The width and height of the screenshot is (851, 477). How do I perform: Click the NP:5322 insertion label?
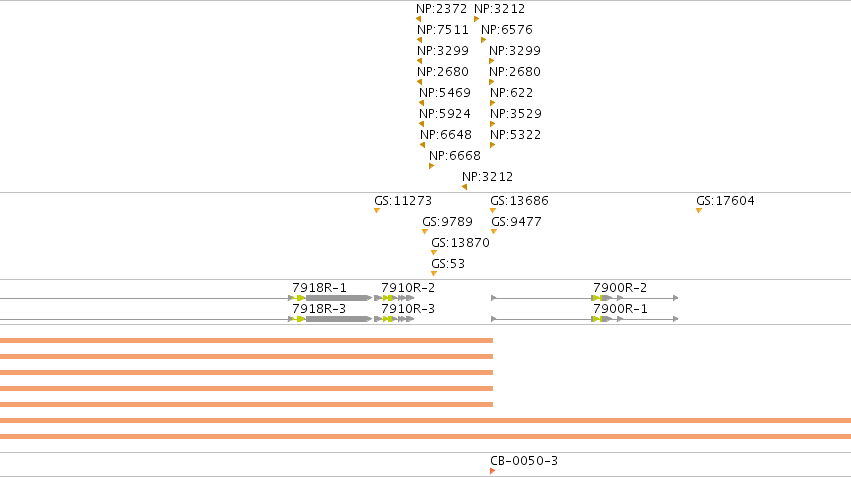[516, 135]
